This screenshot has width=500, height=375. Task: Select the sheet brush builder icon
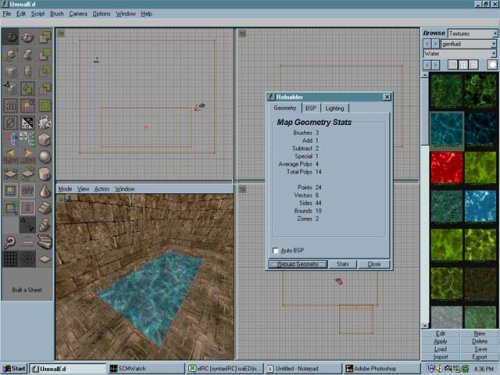44,259
